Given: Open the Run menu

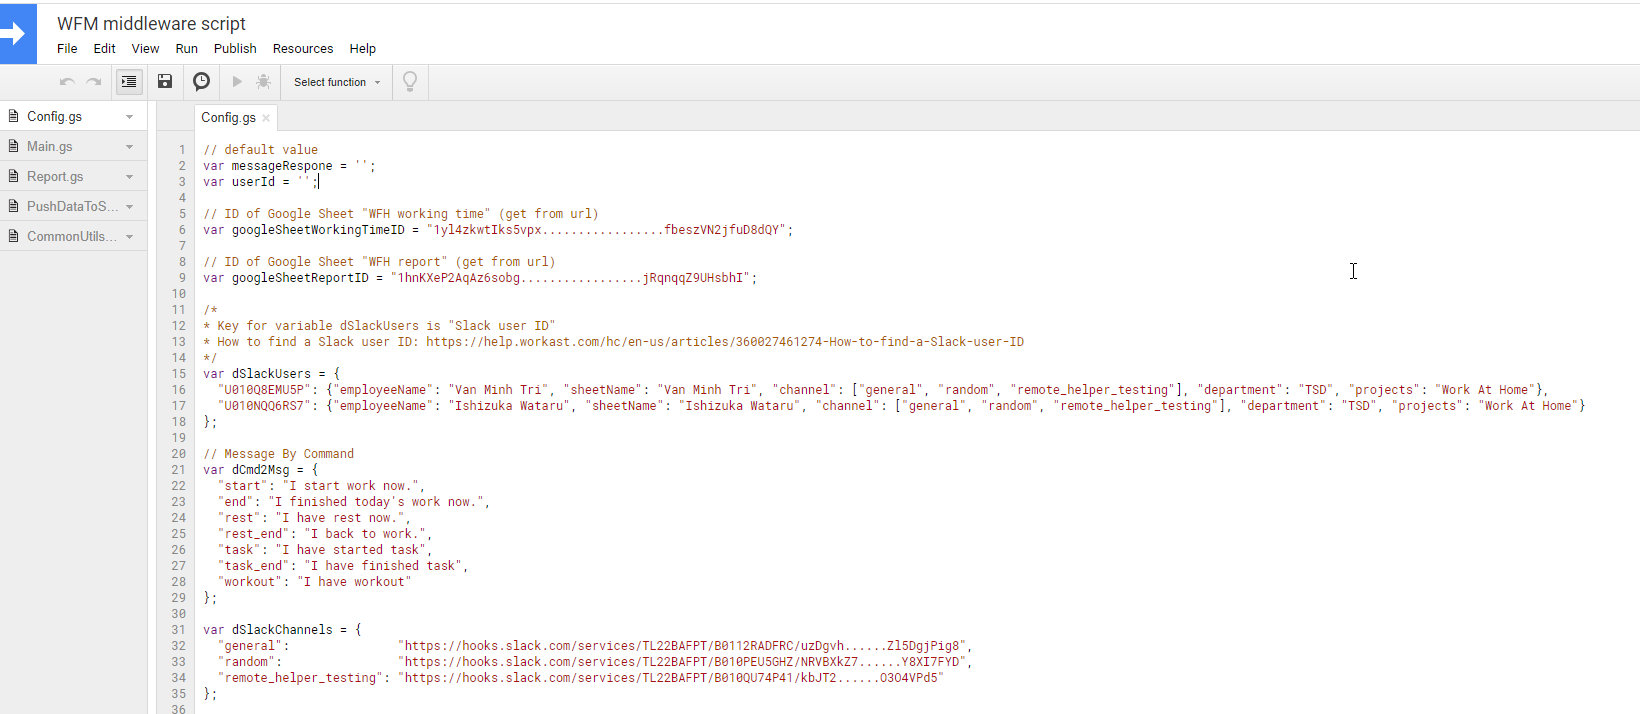Looking at the screenshot, I should (186, 48).
